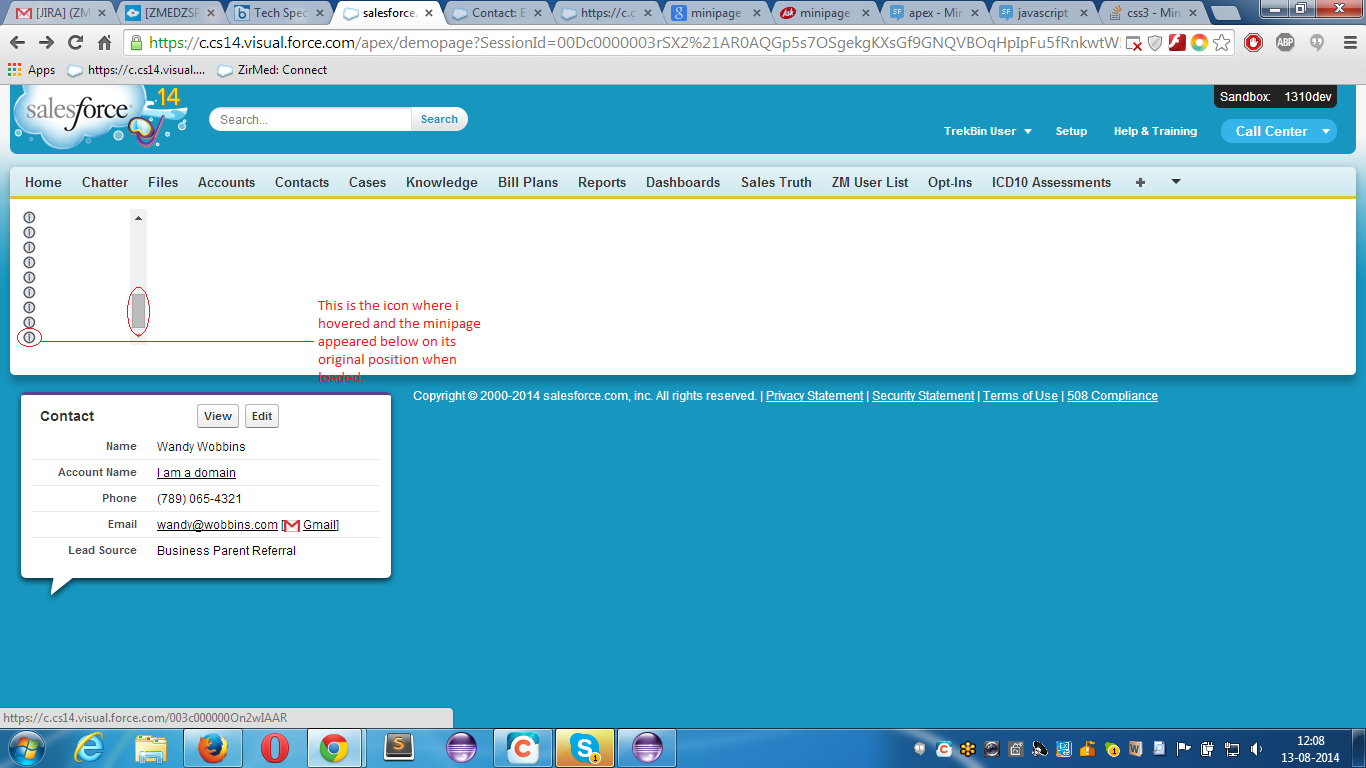Open the Dashboards tab

pos(683,182)
